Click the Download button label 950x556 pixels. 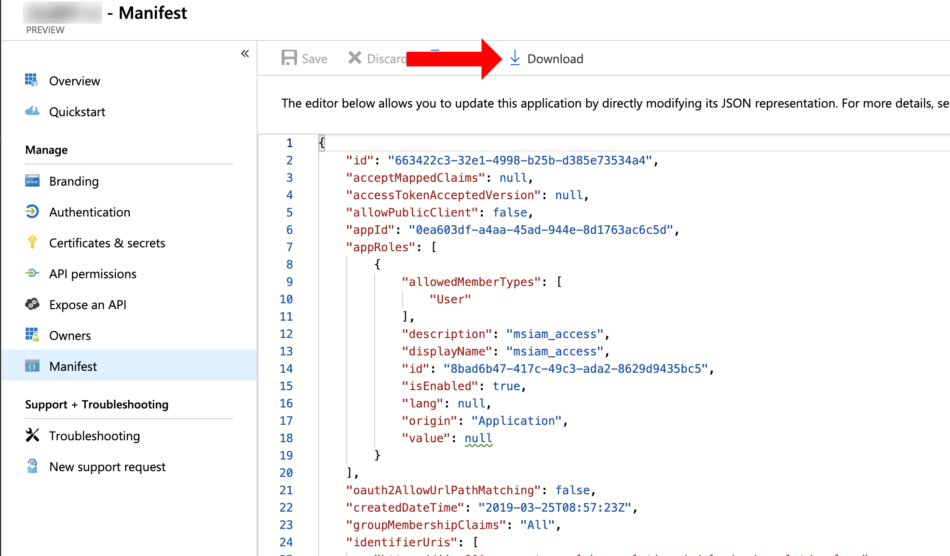[x=555, y=59]
